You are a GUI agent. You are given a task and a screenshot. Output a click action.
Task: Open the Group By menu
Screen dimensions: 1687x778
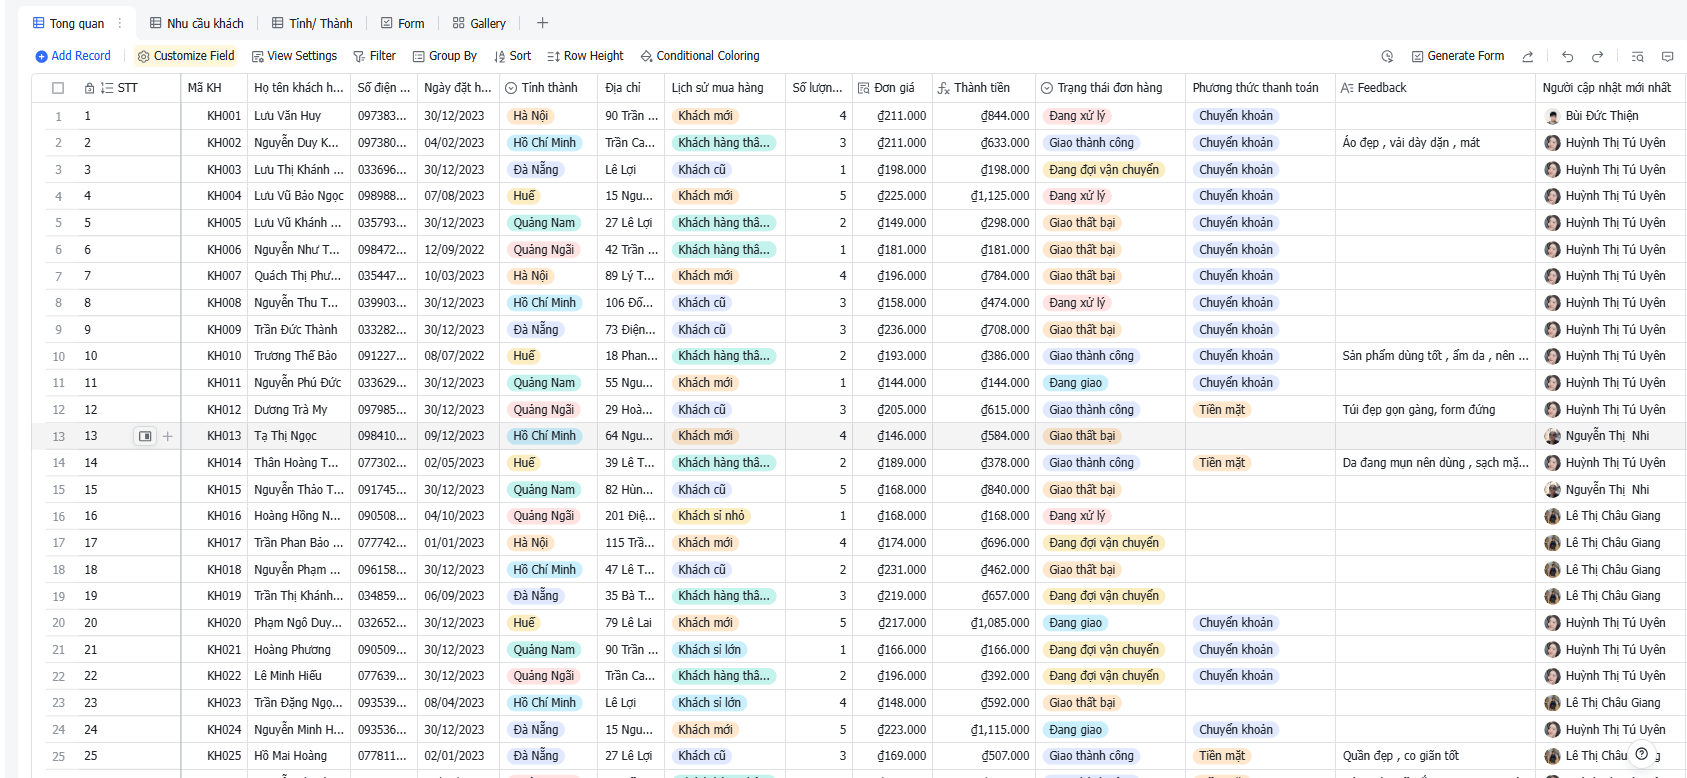[x=445, y=56]
